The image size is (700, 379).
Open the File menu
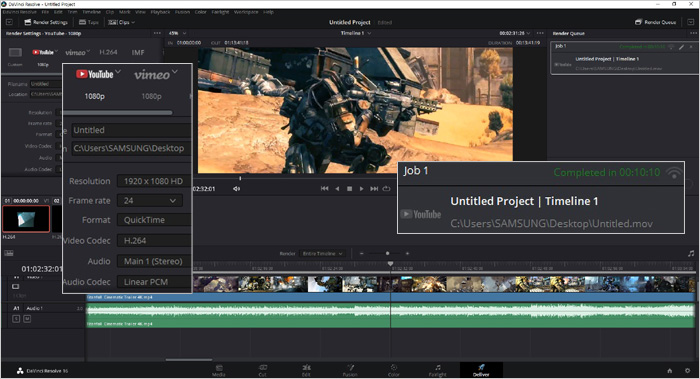click(x=45, y=12)
